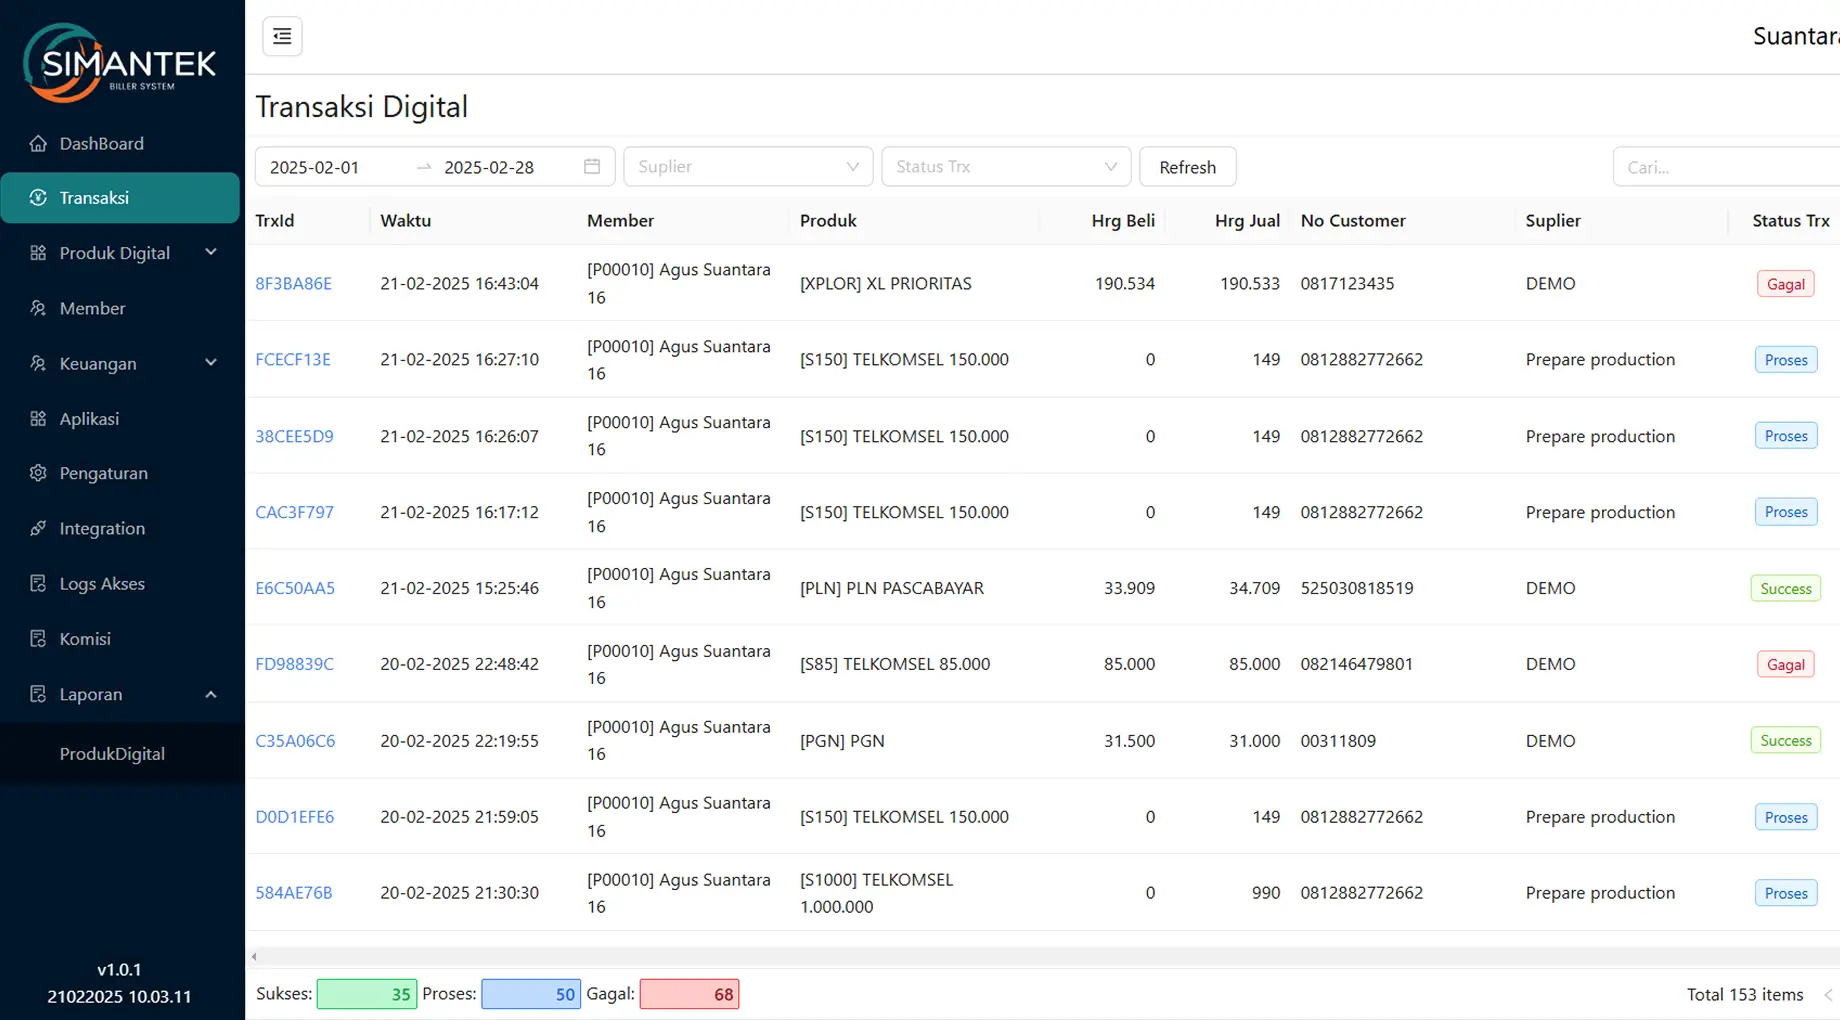Expand the Produk Digital submenu chevron
This screenshot has width=1840, height=1020.
(211, 252)
